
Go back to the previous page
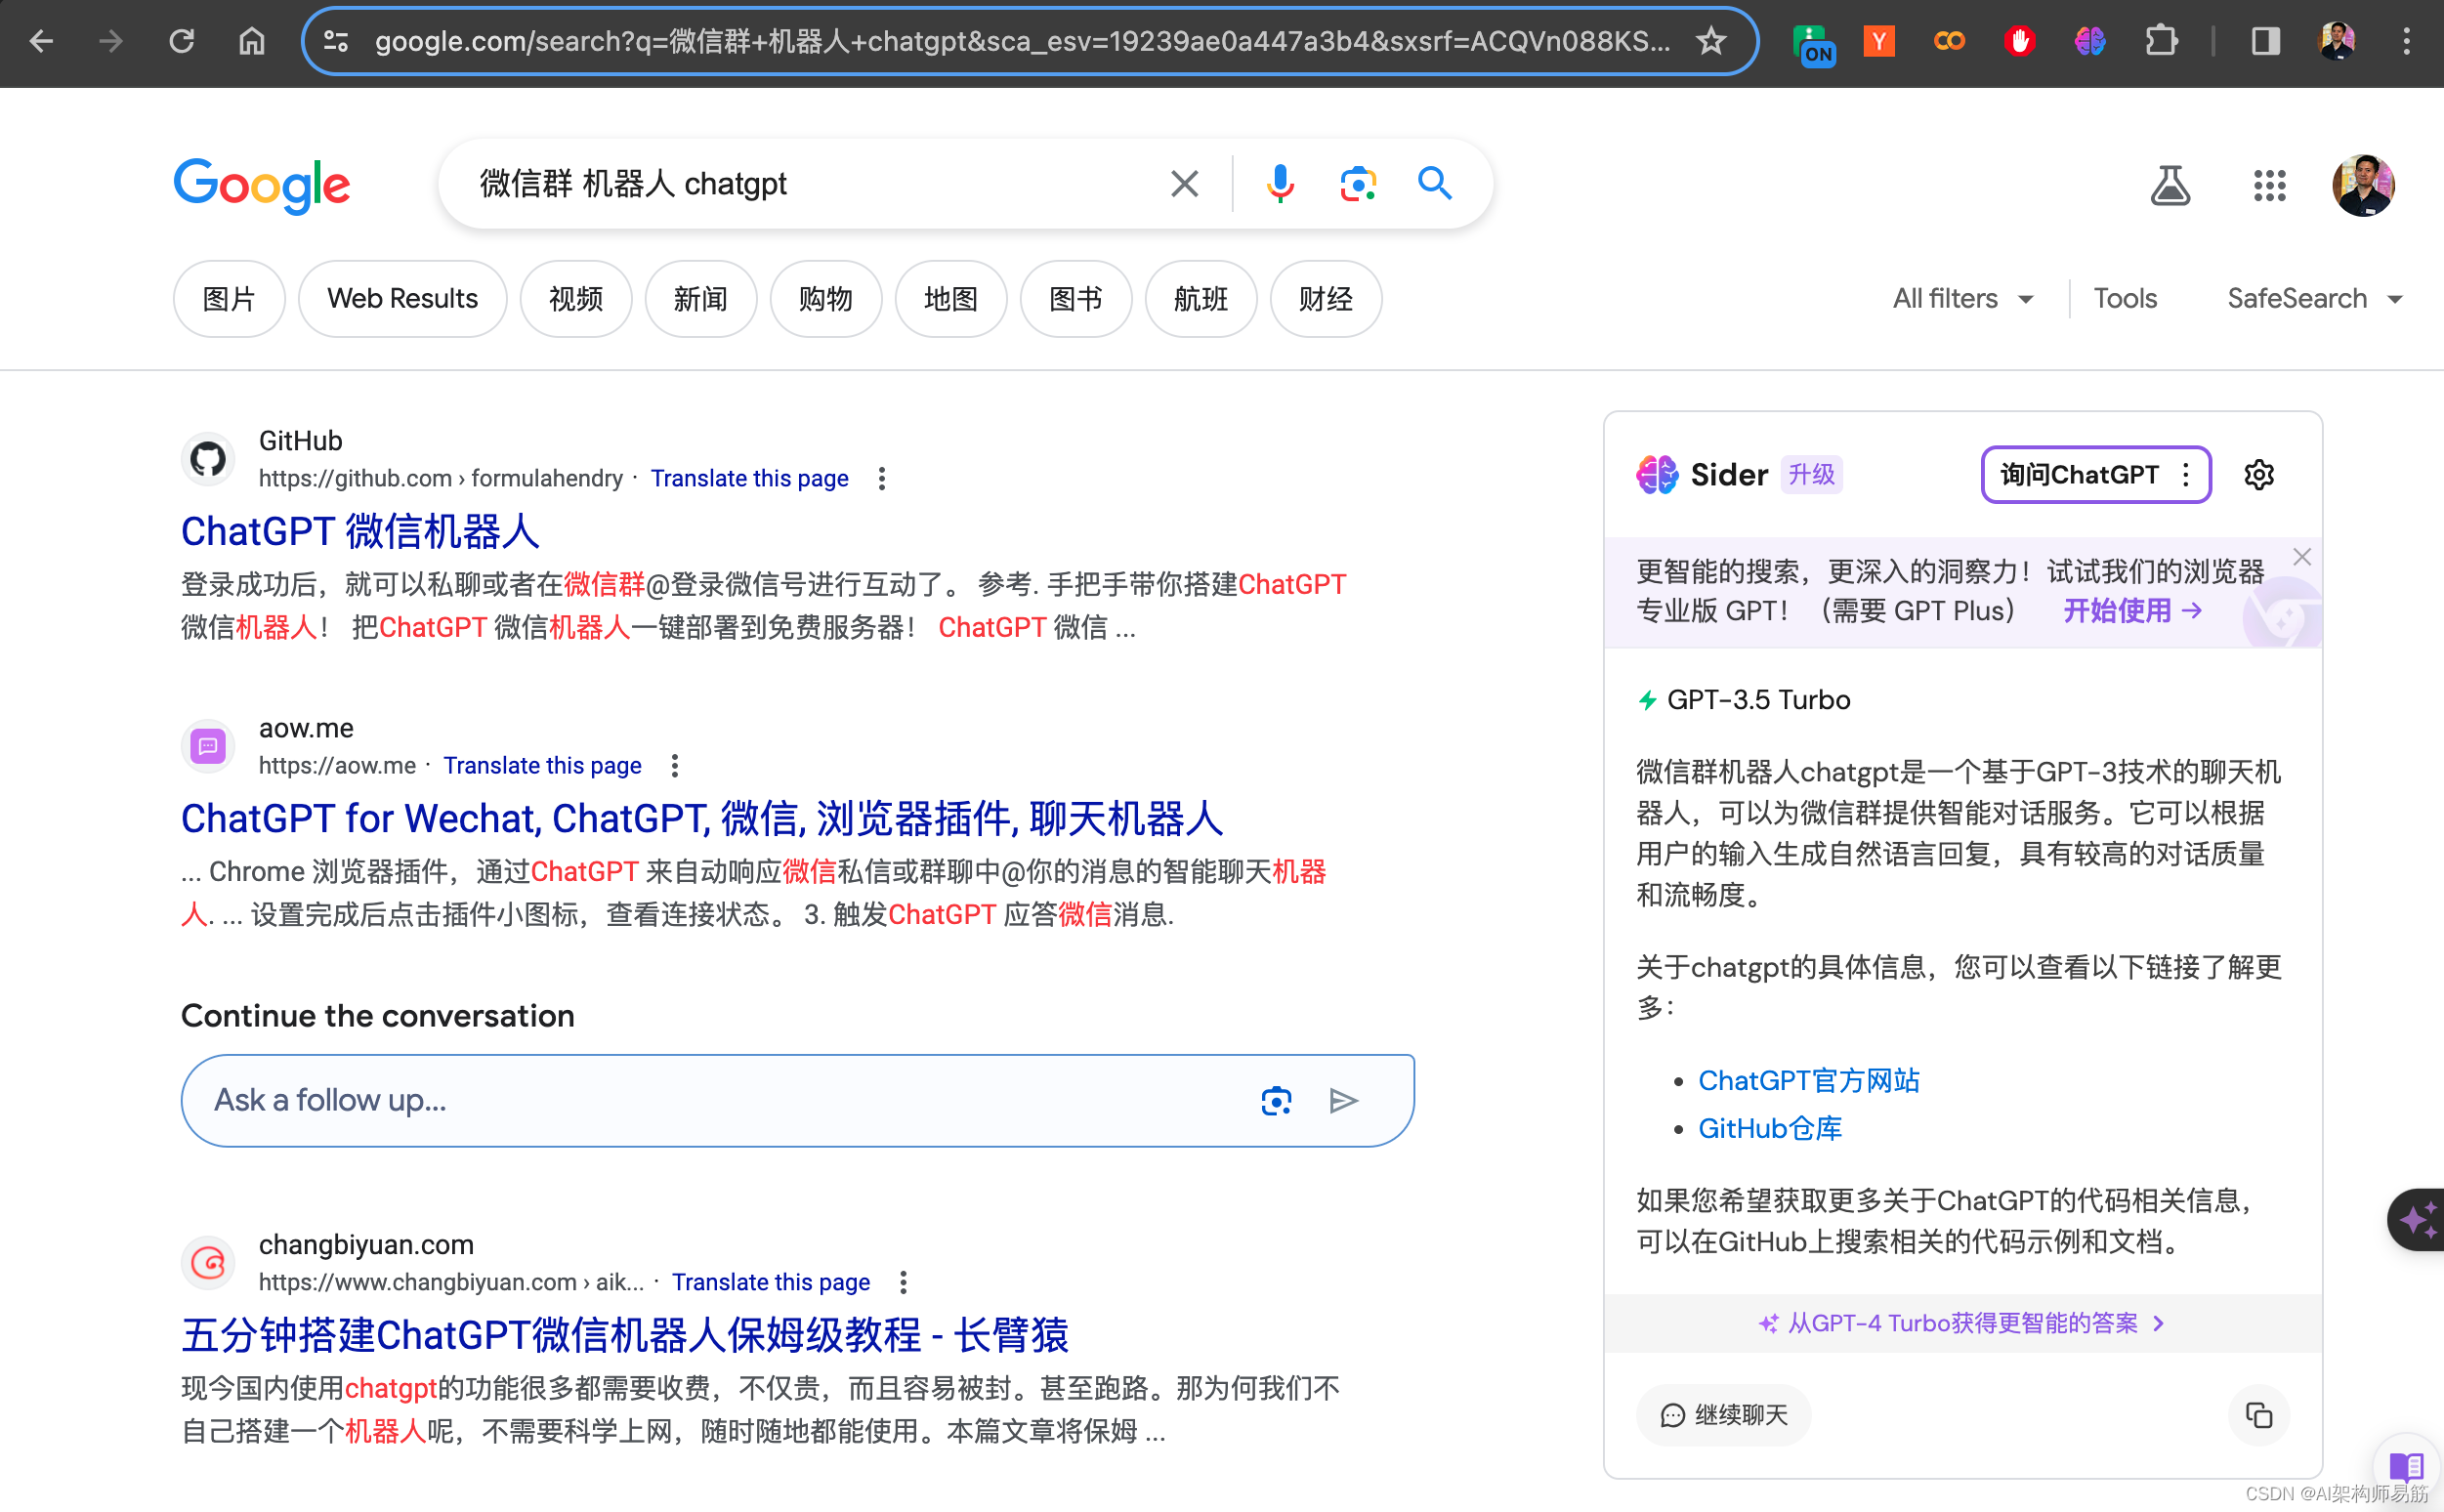pos(42,41)
